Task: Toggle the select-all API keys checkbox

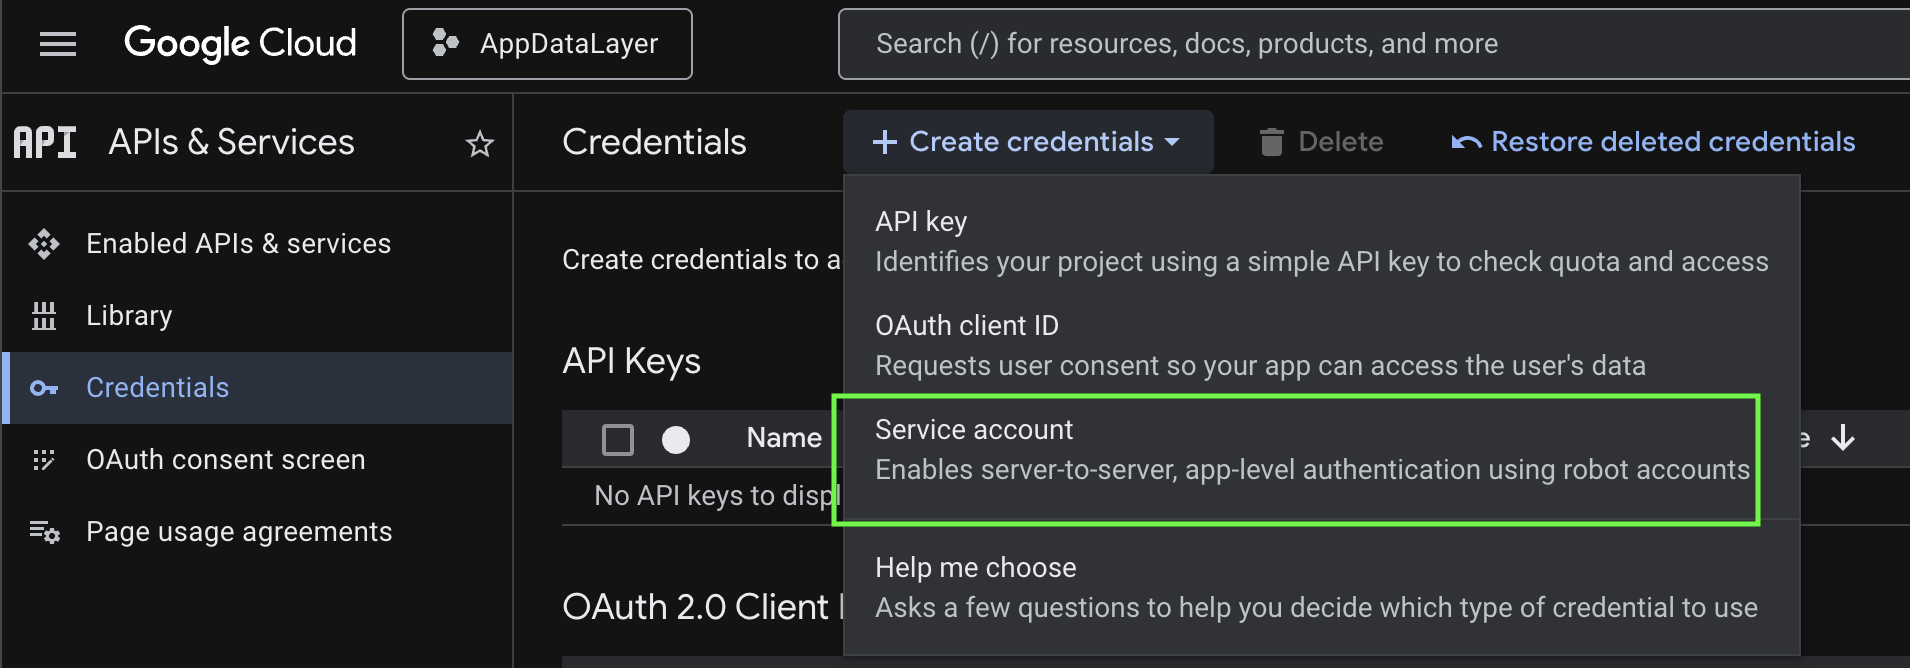Action: coord(618,439)
